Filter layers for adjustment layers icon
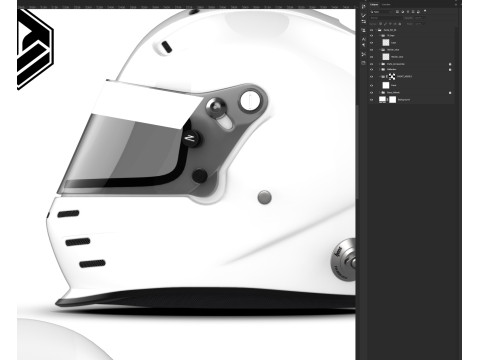 coord(403,12)
